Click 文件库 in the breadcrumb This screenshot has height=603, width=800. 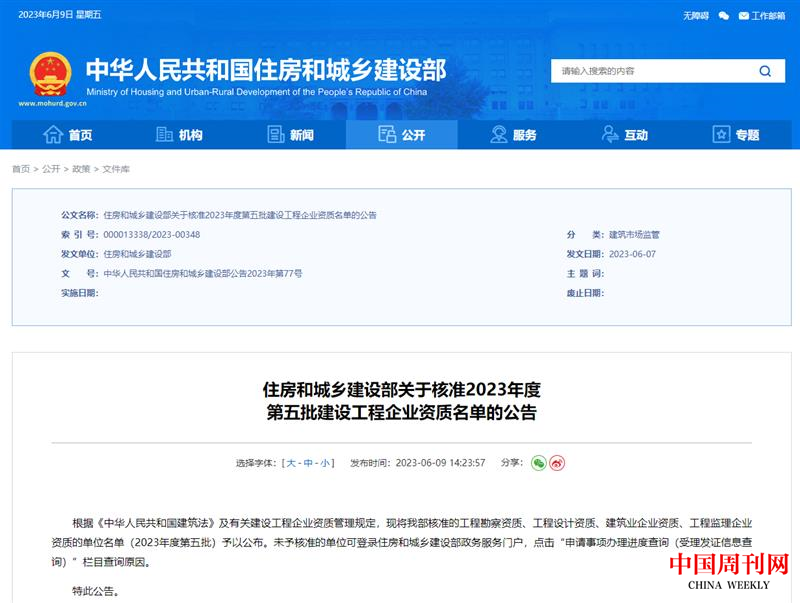(x=116, y=169)
